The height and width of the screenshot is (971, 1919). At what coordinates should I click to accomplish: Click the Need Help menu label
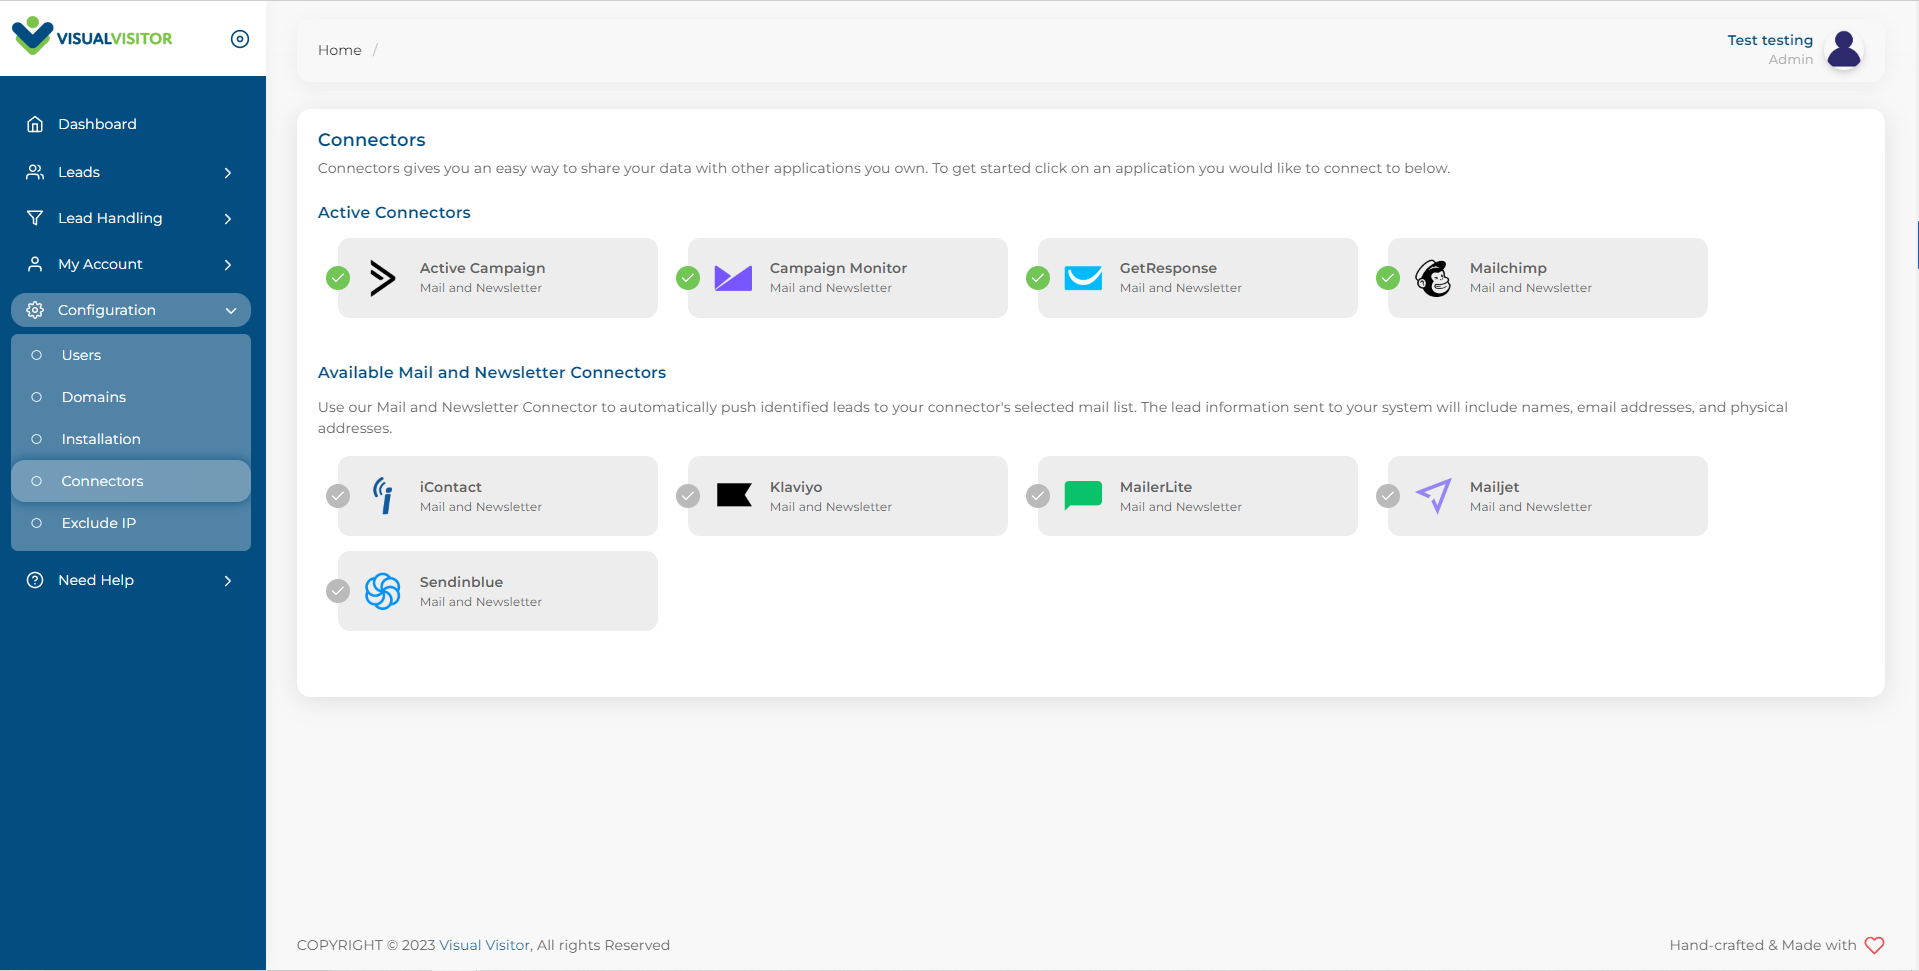tap(96, 580)
